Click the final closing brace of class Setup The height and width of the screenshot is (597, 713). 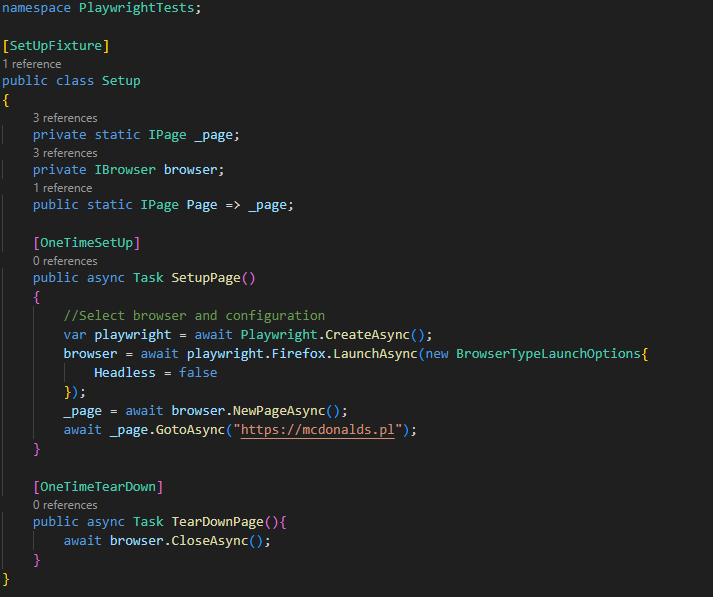[6, 579]
